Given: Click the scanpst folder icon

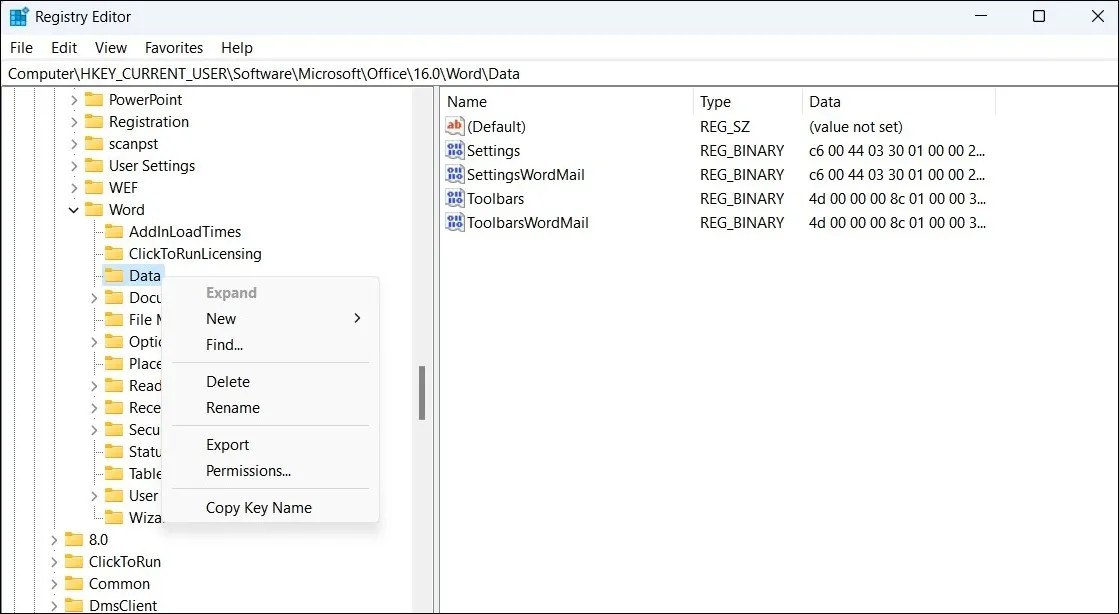Looking at the screenshot, I should click(93, 144).
